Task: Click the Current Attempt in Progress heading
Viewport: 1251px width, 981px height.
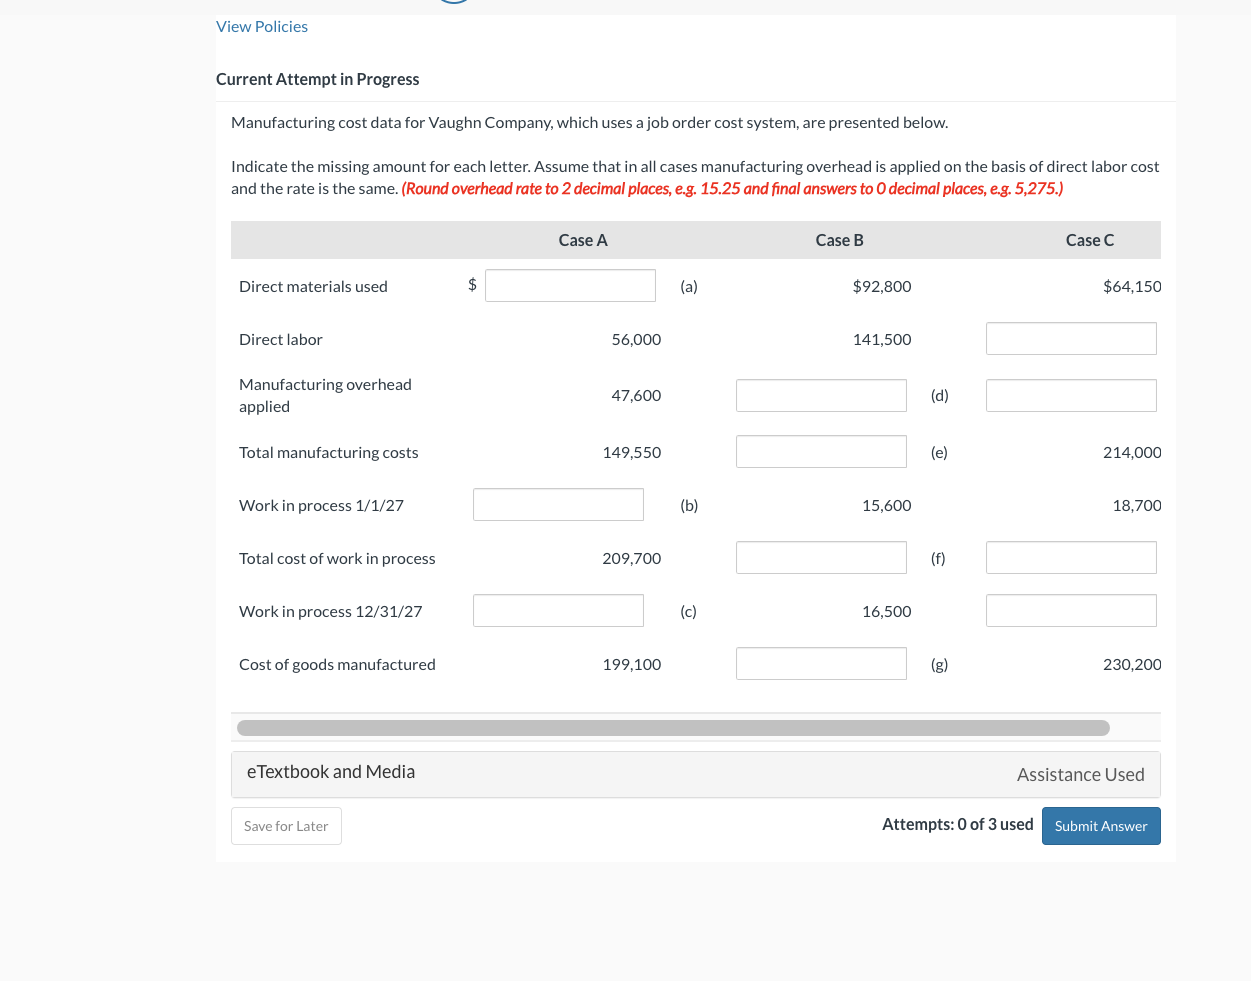Action: [317, 79]
